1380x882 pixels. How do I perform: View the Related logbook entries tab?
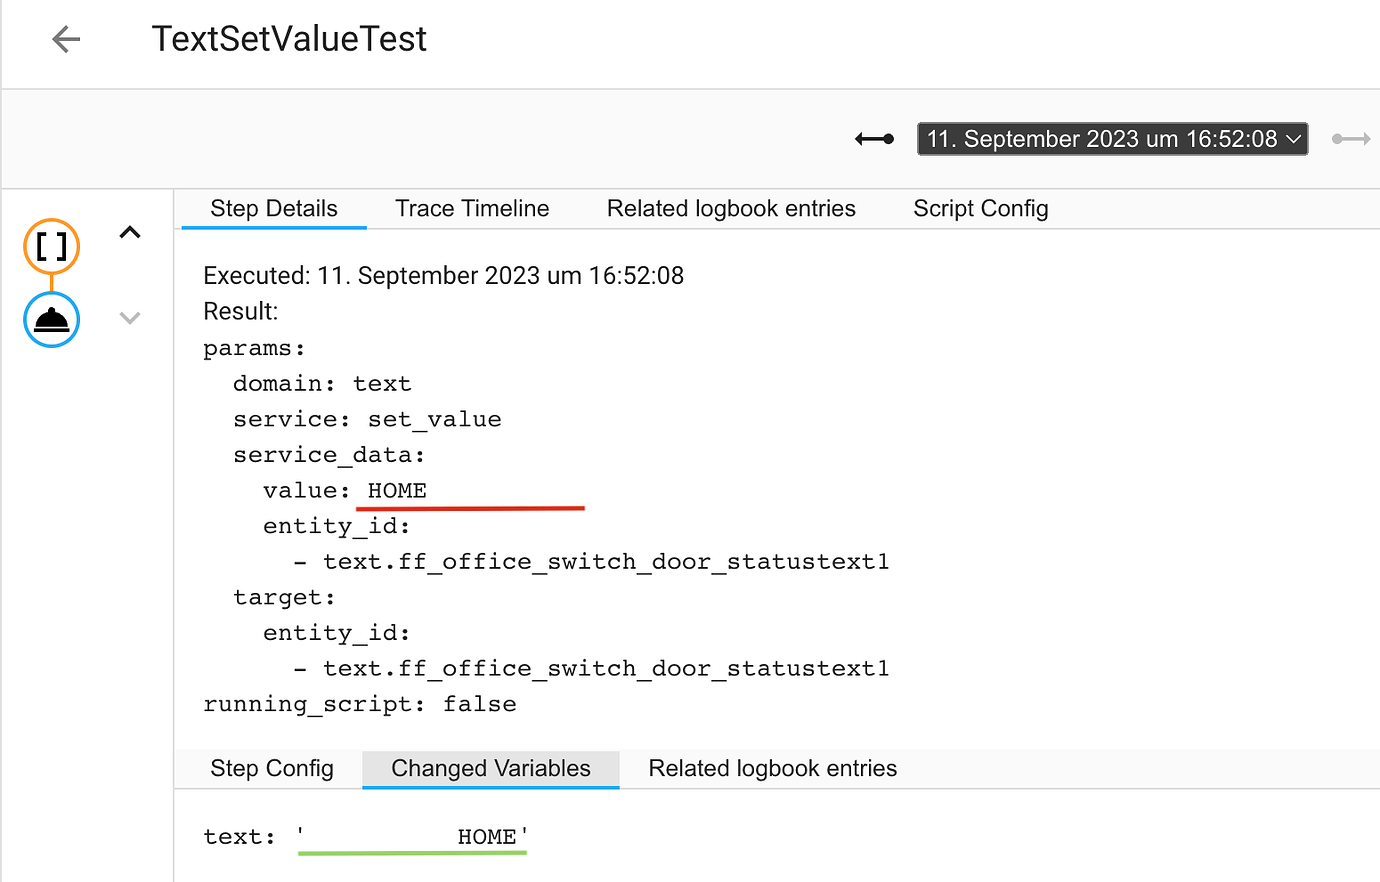click(x=731, y=208)
